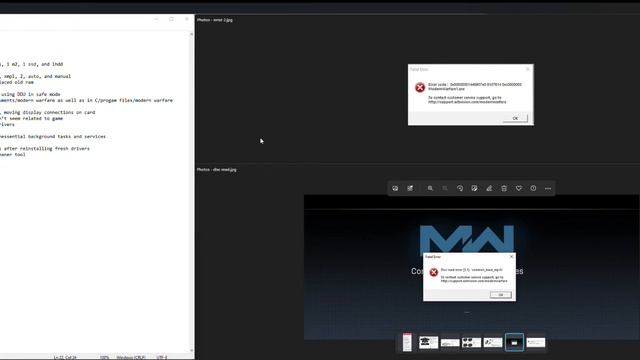The height and width of the screenshot is (360, 640).
Task: Open the more options ellipsis in Photos toolbar
Action: pos(548,188)
